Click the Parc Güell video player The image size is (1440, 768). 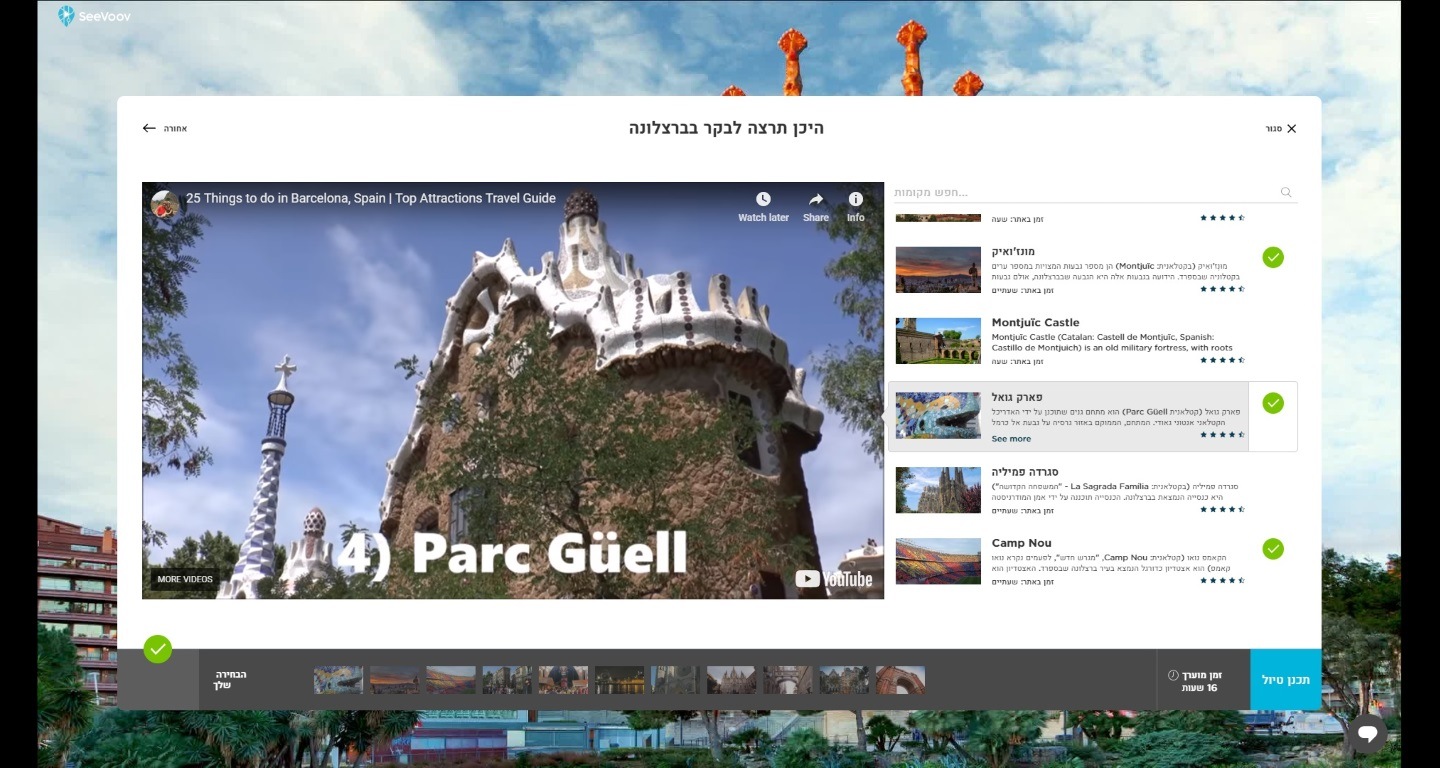513,390
